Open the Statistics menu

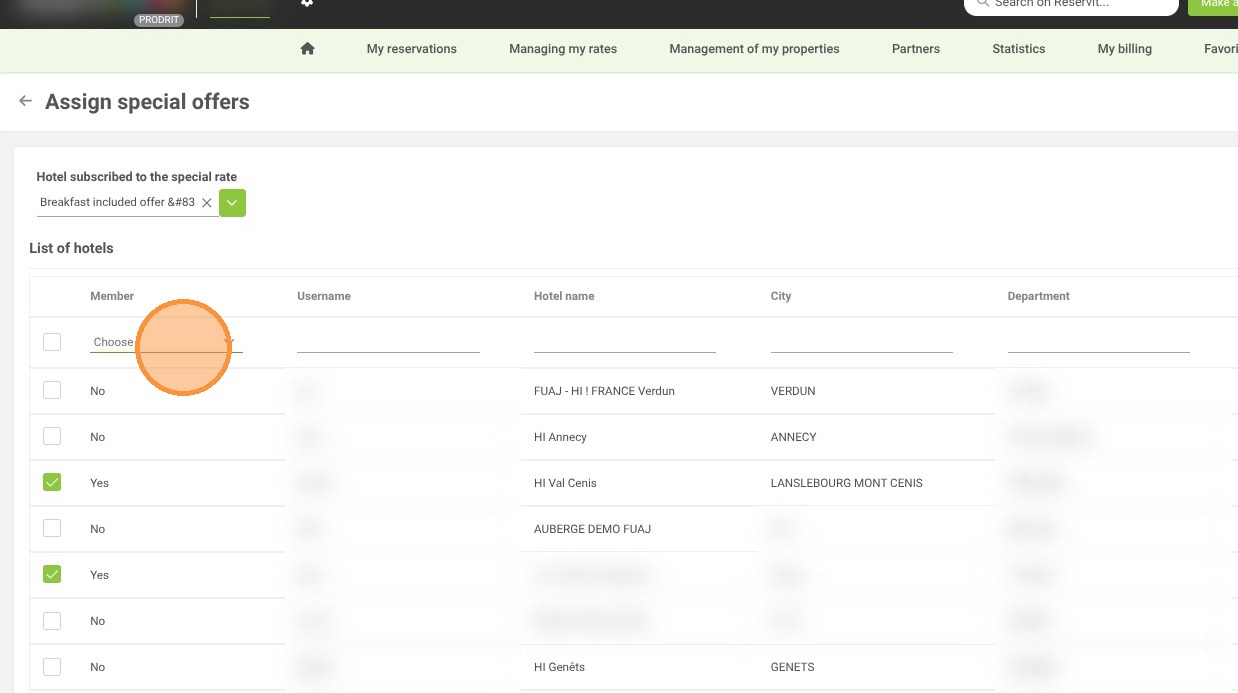coord(1018,48)
